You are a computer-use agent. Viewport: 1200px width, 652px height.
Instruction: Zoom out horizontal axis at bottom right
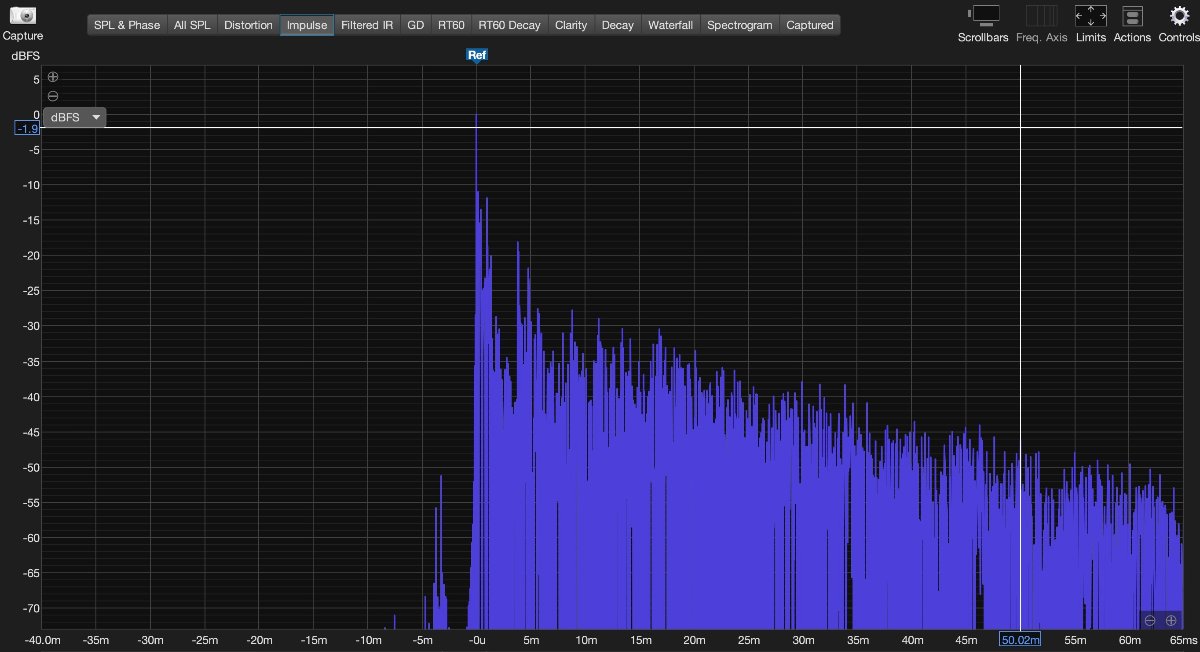1150,620
